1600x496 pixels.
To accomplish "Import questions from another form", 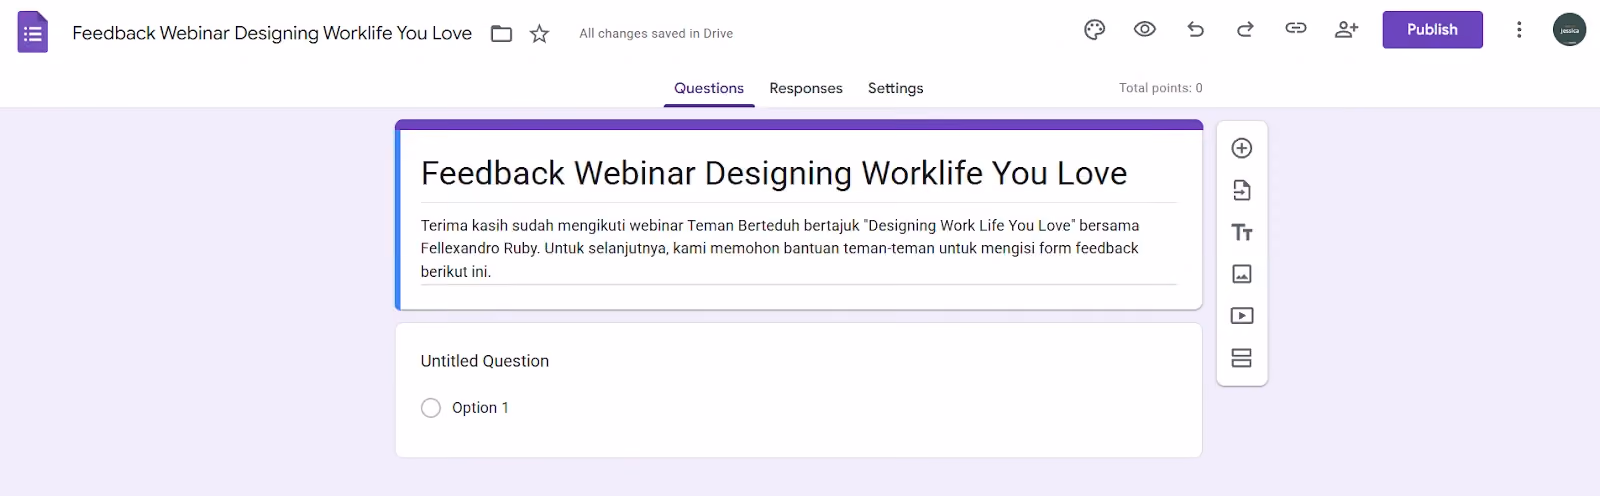I will (x=1242, y=190).
